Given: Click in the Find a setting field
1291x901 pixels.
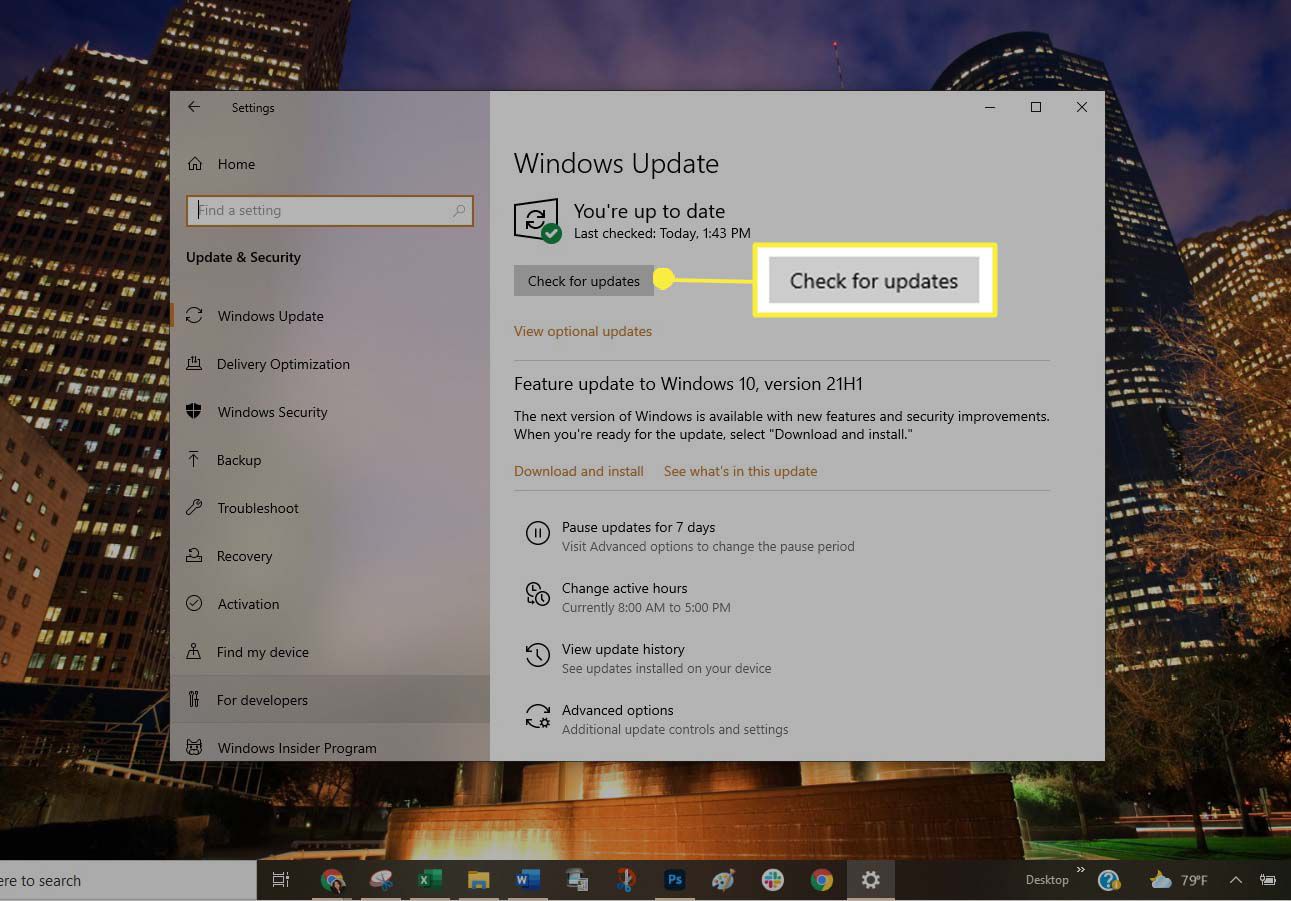Looking at the screenshot, I should pos(329,211).
